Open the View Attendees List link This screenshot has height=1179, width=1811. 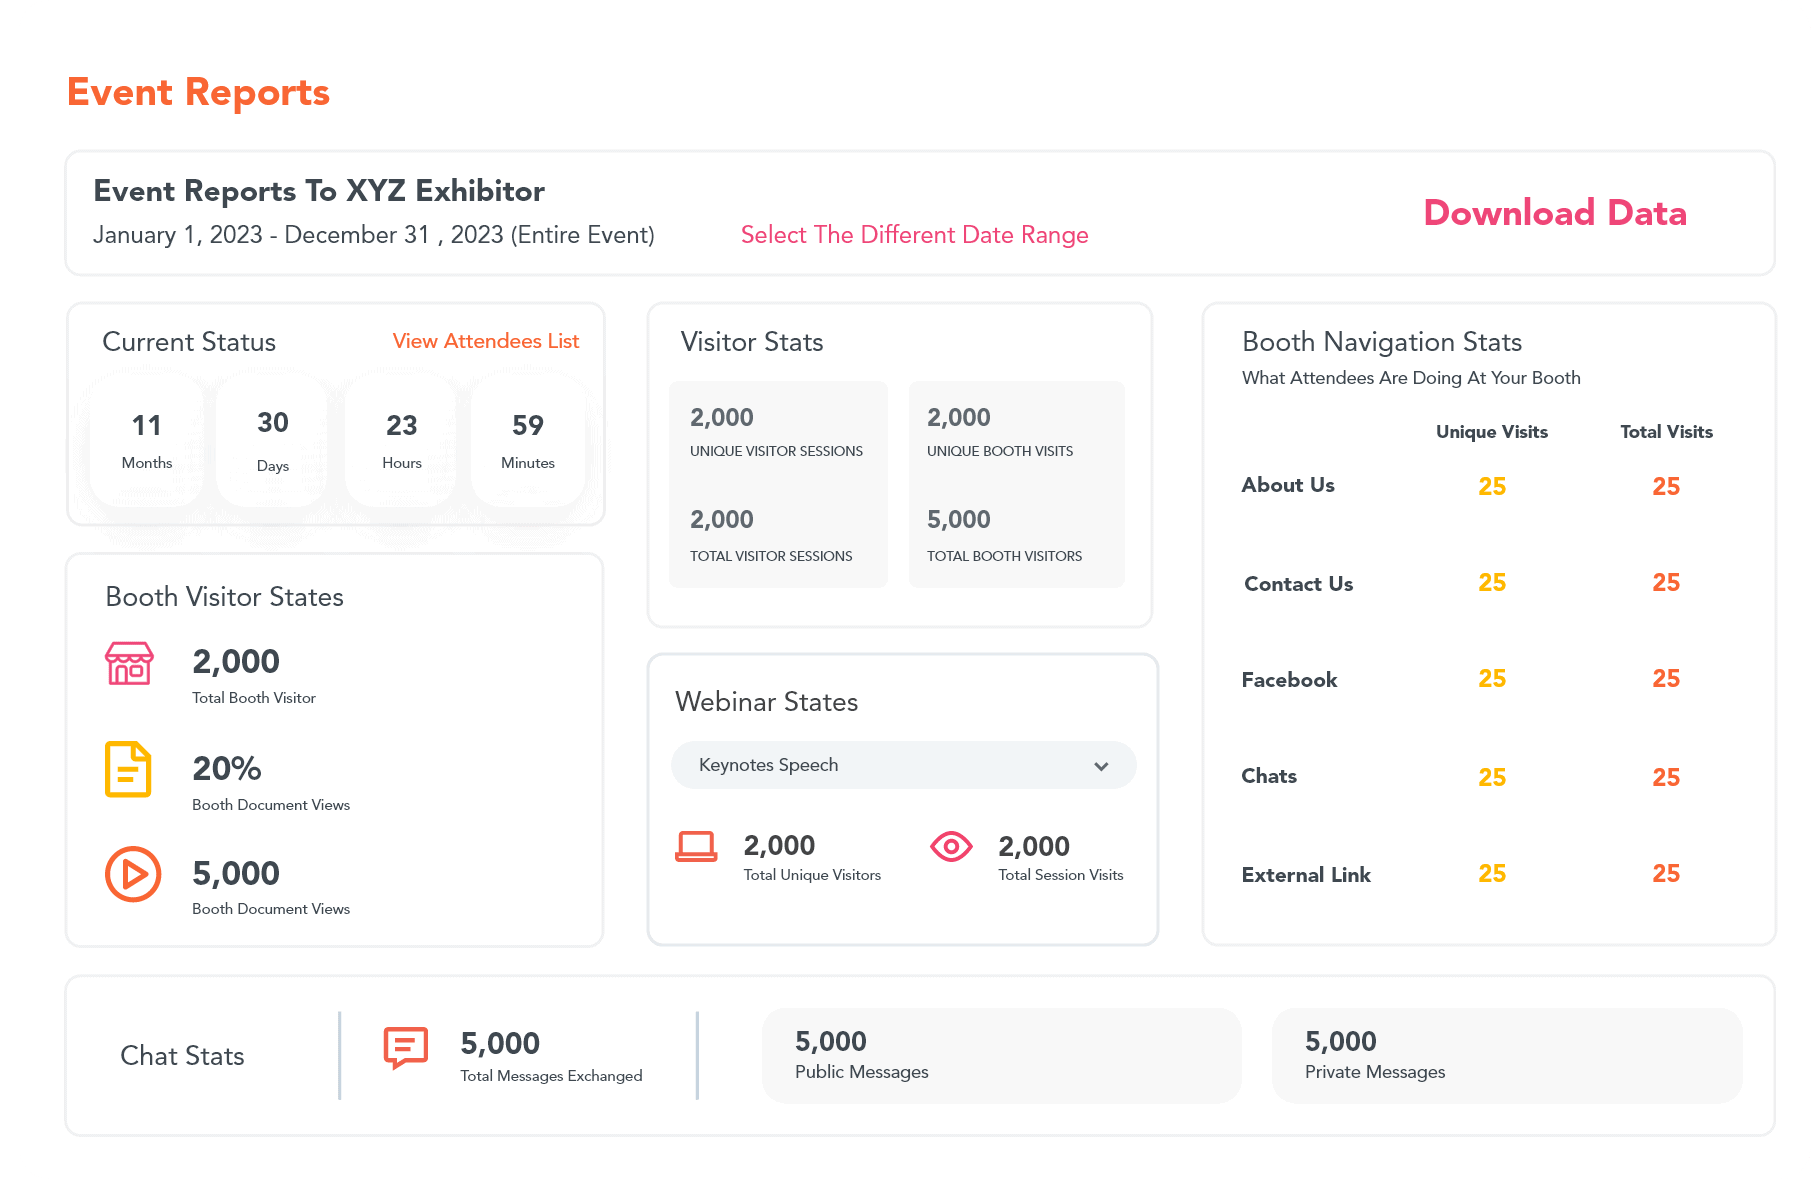point(485,341)
